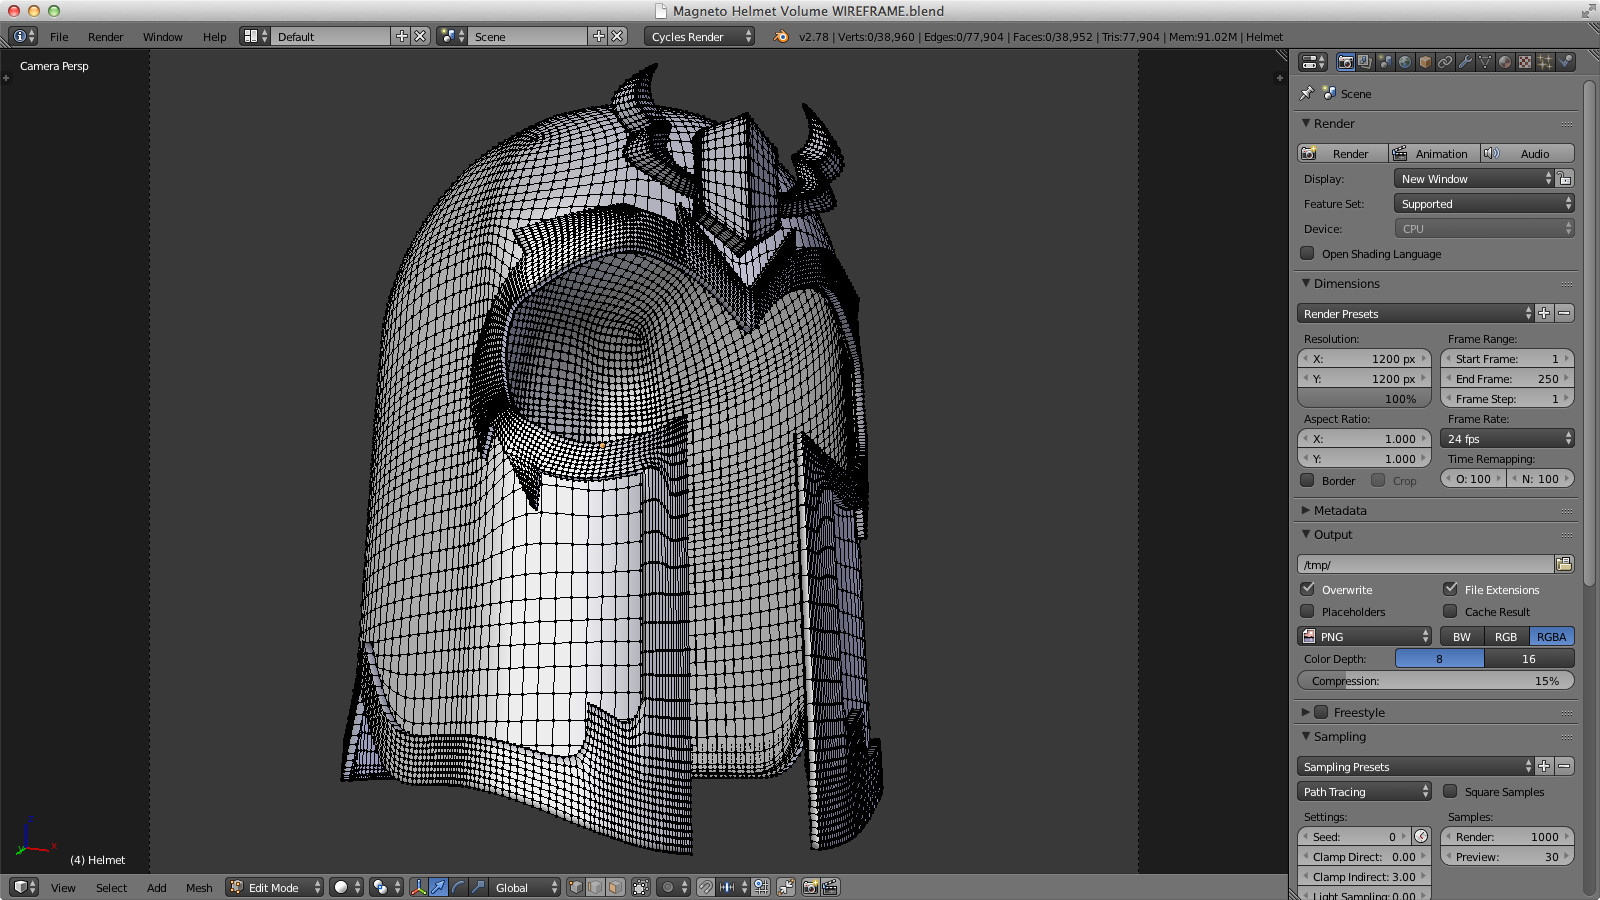Toggle the snap magnet icon
This screenshot has height=900, width=1600.
pos(706,887)
